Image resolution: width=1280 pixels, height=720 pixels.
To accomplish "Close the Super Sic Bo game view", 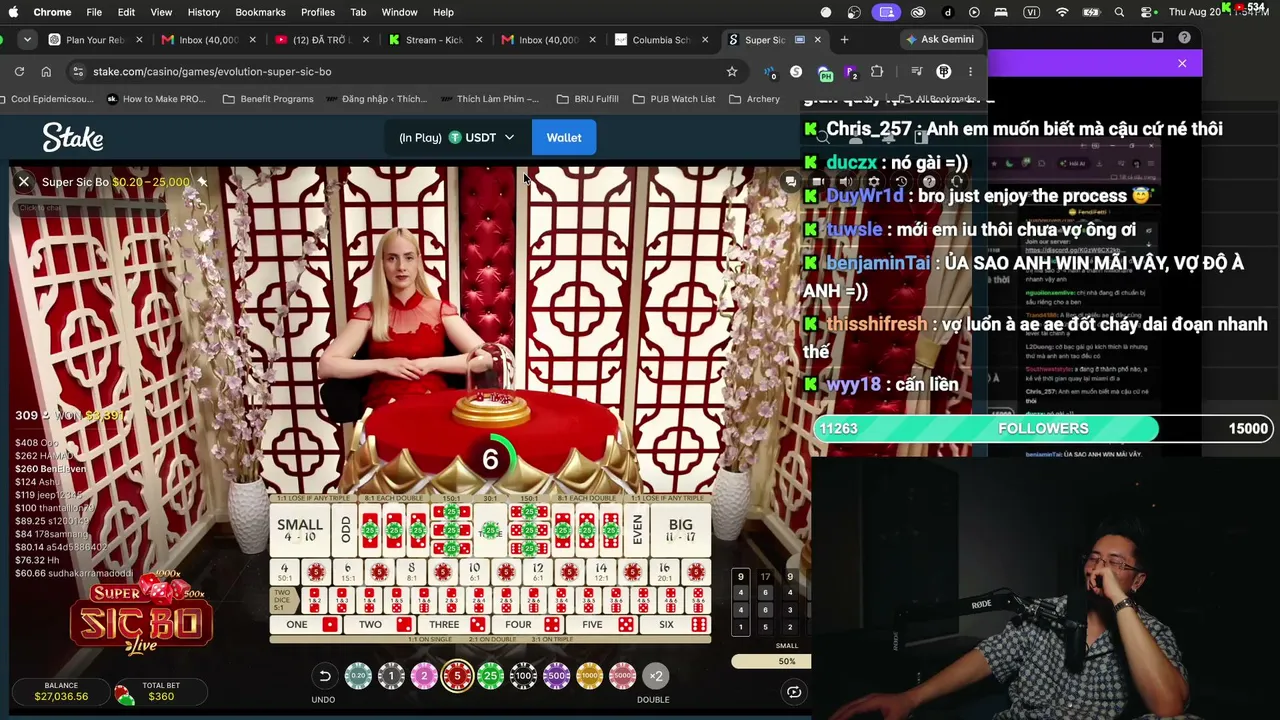I will (x=24, y=182).
